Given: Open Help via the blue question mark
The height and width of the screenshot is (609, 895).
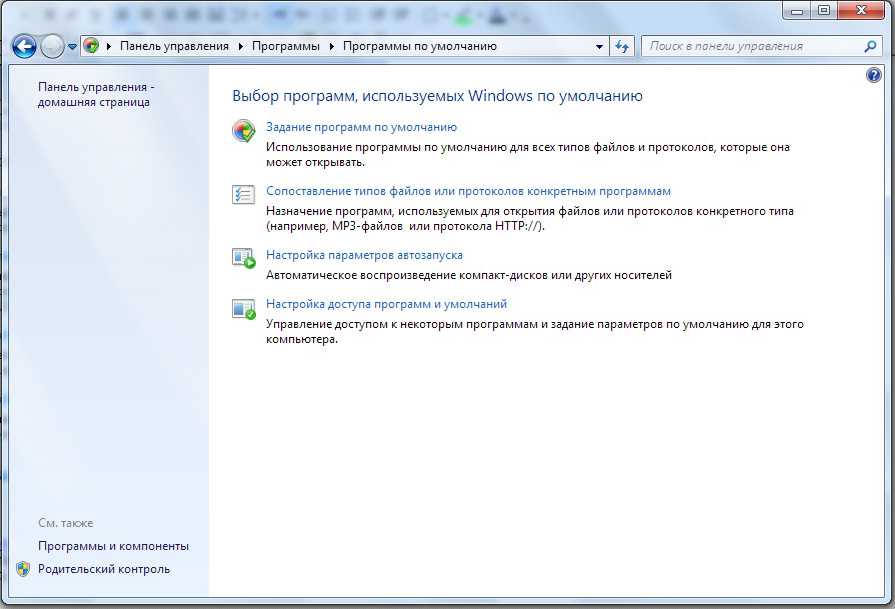Looking at the screenshot, I should click(875, 76).
